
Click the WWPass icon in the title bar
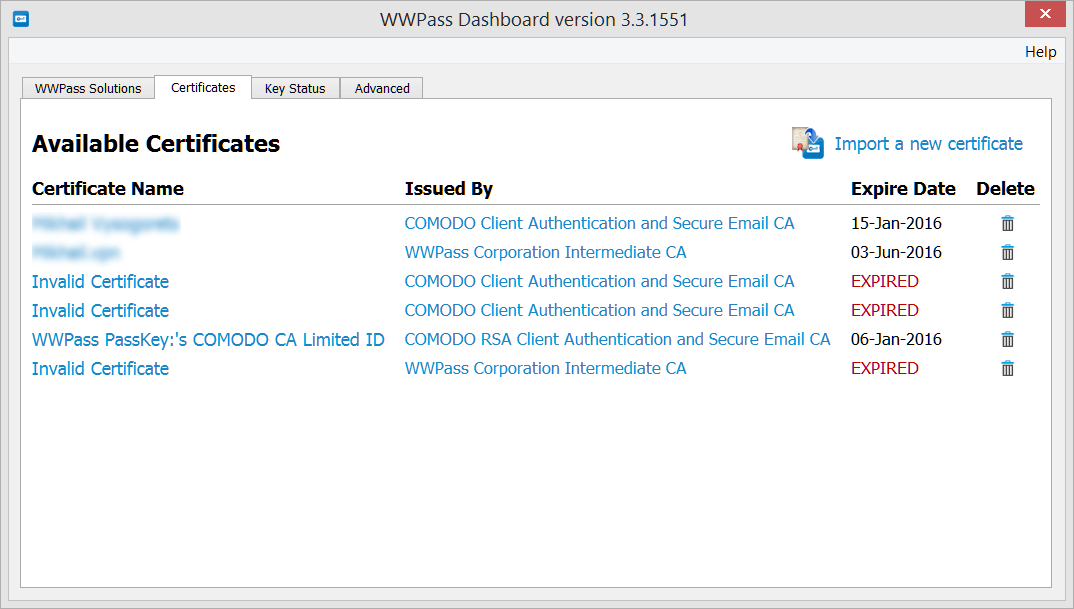(x=20, y=18)
